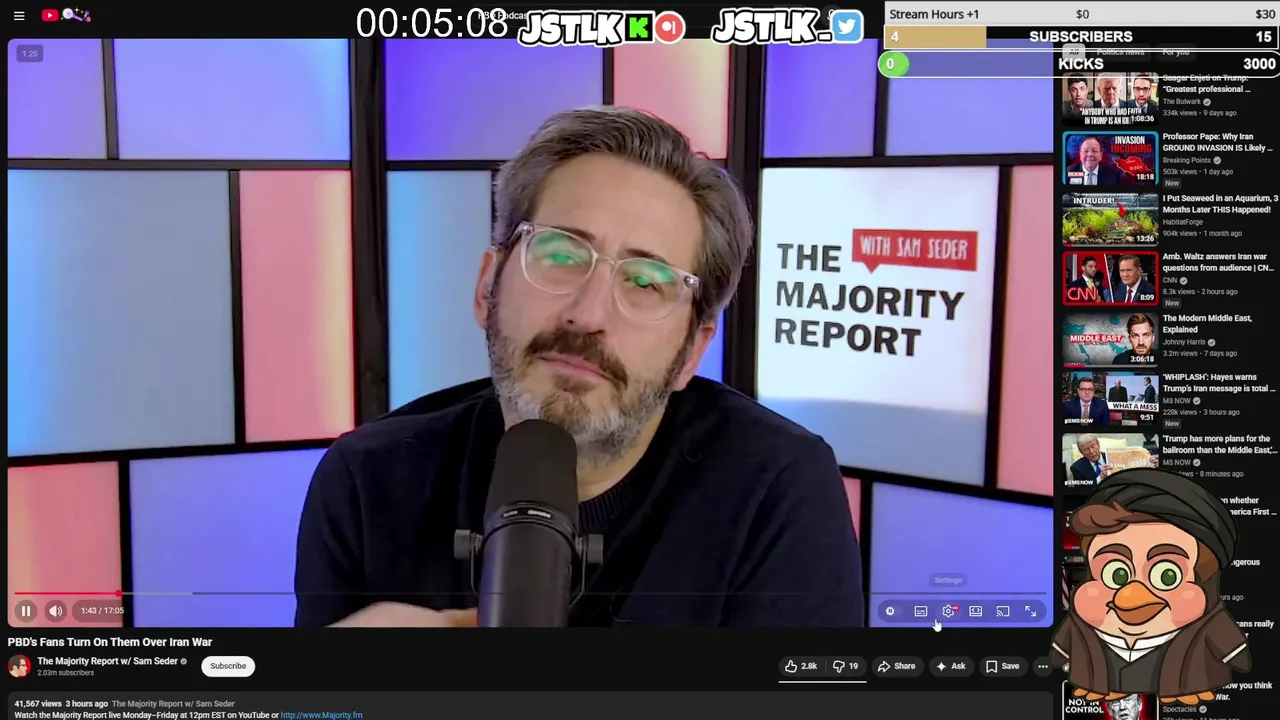This screenshot has height=720, width=1280.
Task: Turn on subtitles/closed captions
Action: (921, 611)
